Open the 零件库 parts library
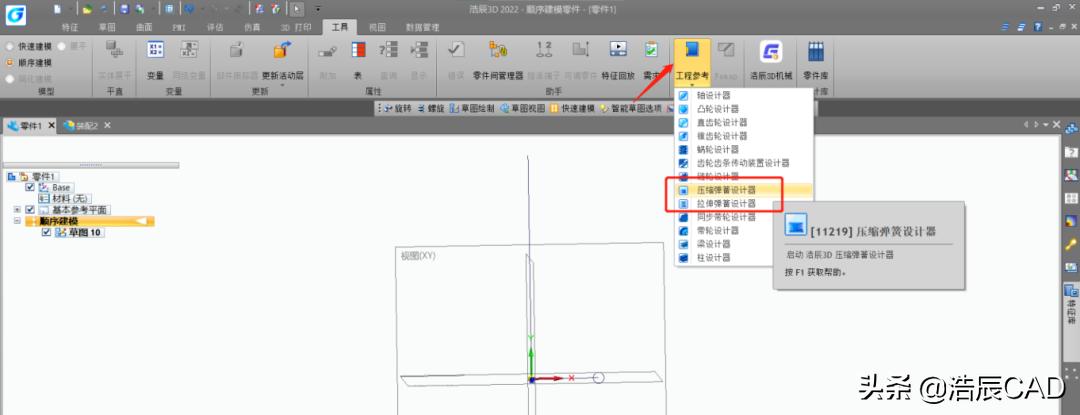Image resolution: width=1080 pixels, height=415 pixels. (816, 60)
